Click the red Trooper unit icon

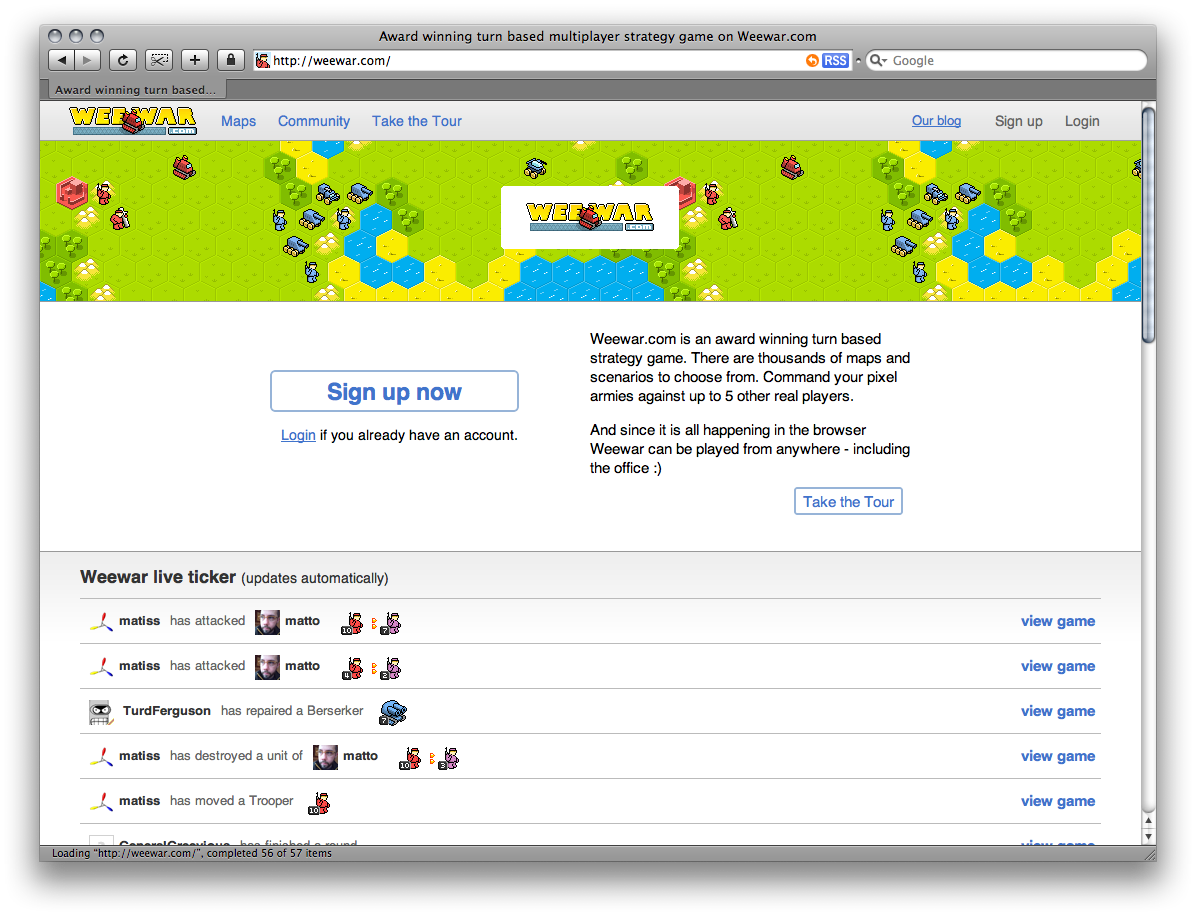(x=319, y=803)
